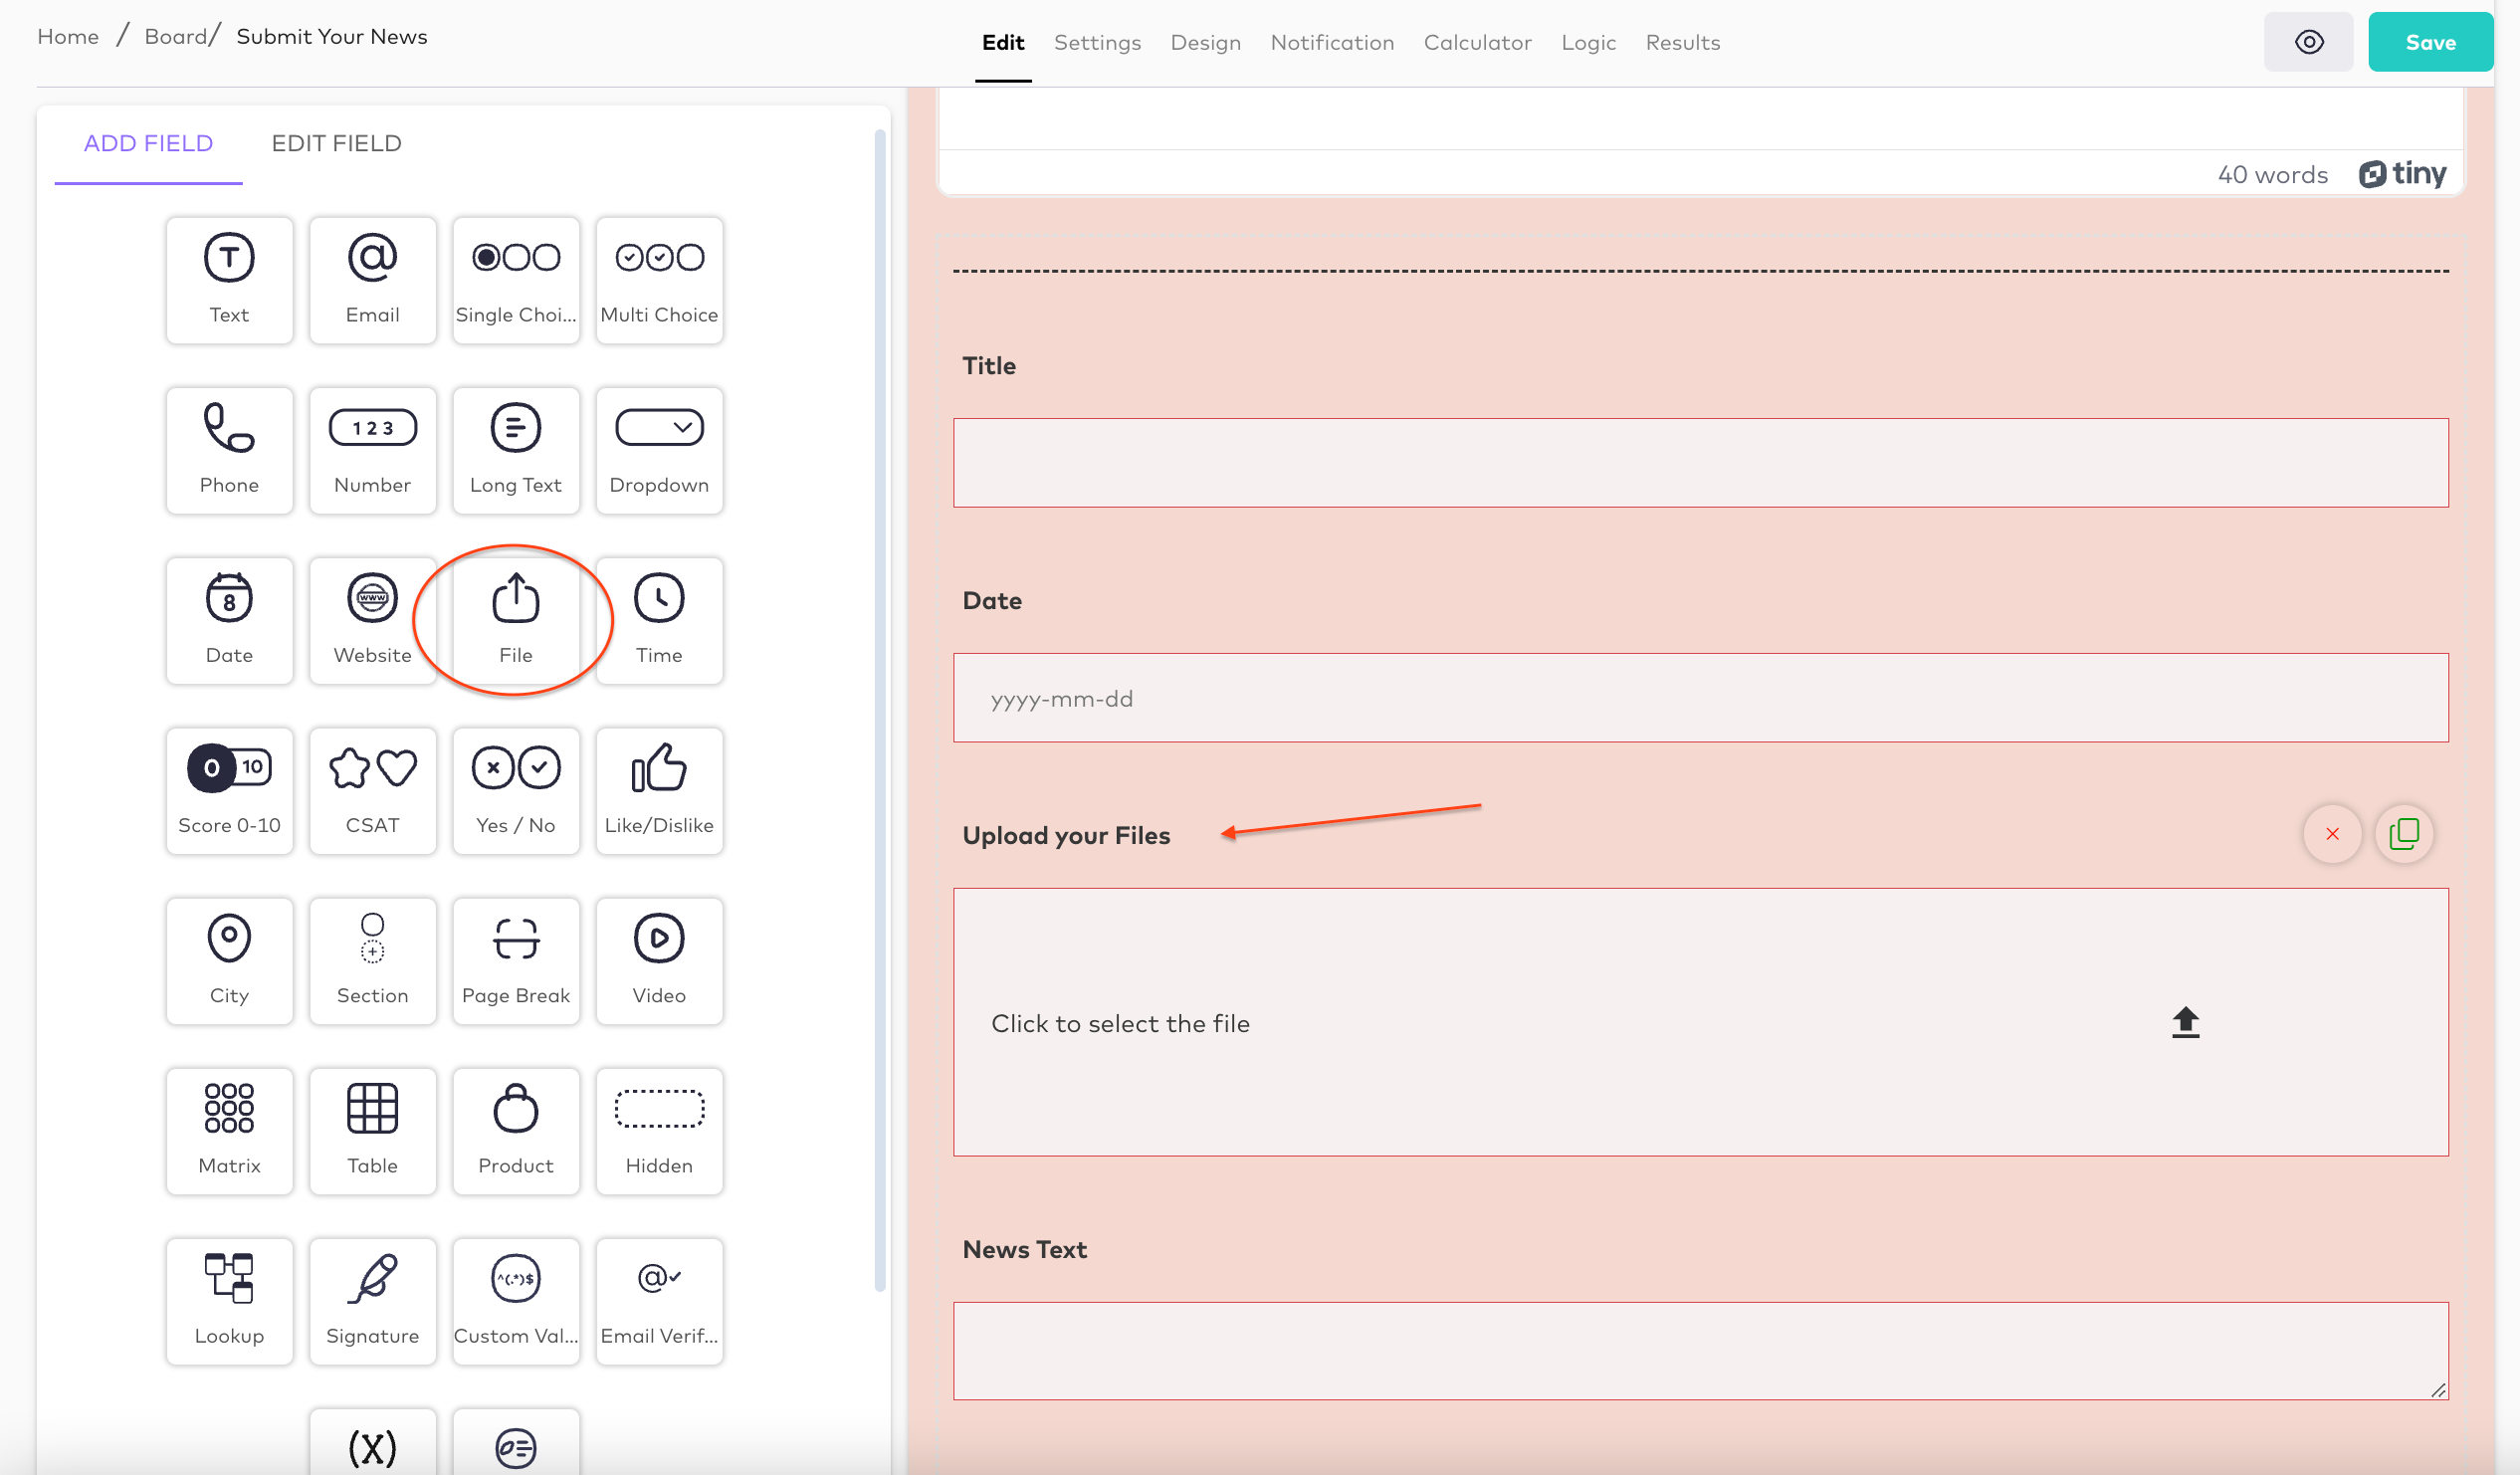The width and height of the screenshot is (2520, 1475).
Task: Save the Submit Your News form
Action: pos(2430,41)
